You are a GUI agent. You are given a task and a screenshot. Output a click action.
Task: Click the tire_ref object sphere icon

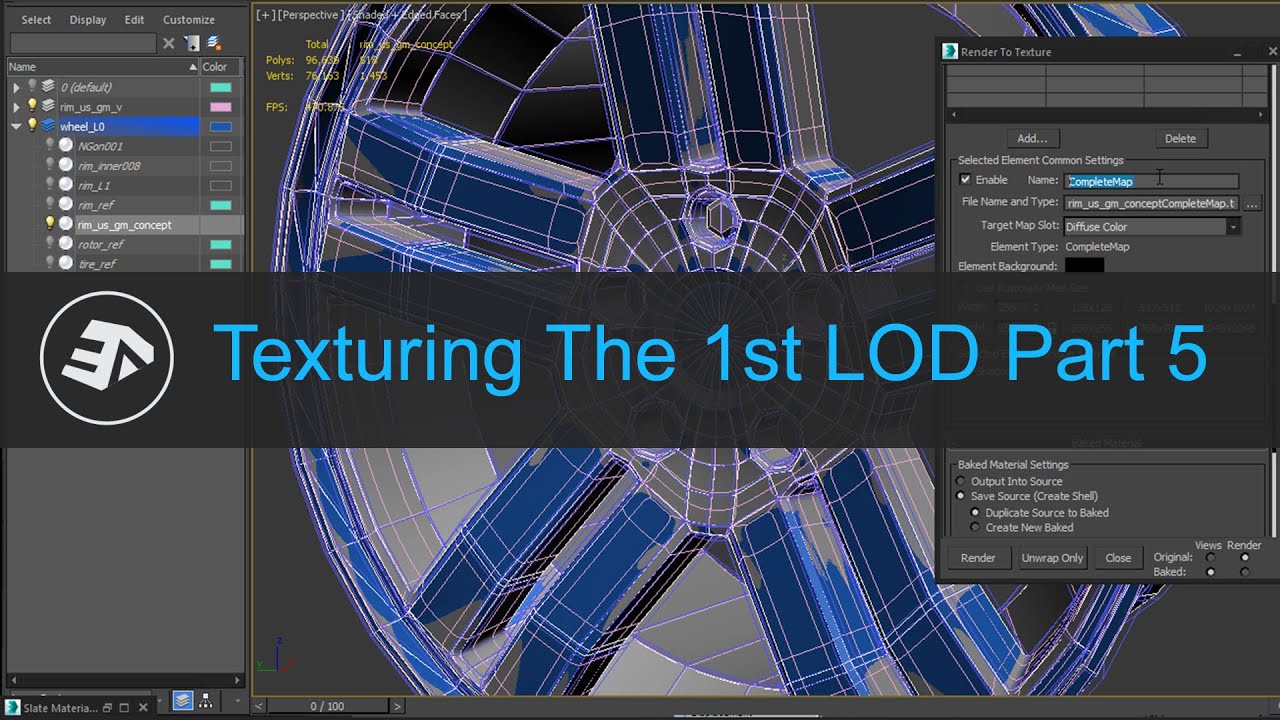[66, 263]
